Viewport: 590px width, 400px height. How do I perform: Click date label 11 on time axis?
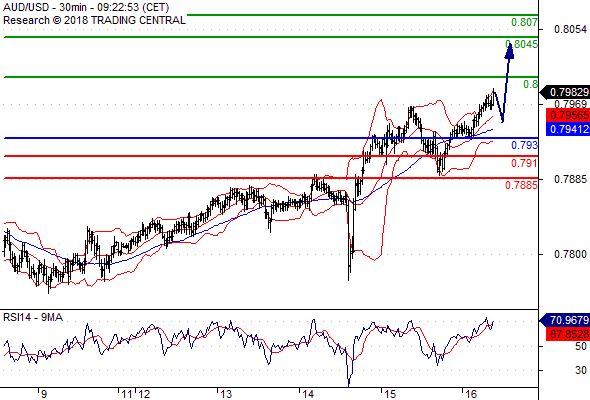coord(127,394)
